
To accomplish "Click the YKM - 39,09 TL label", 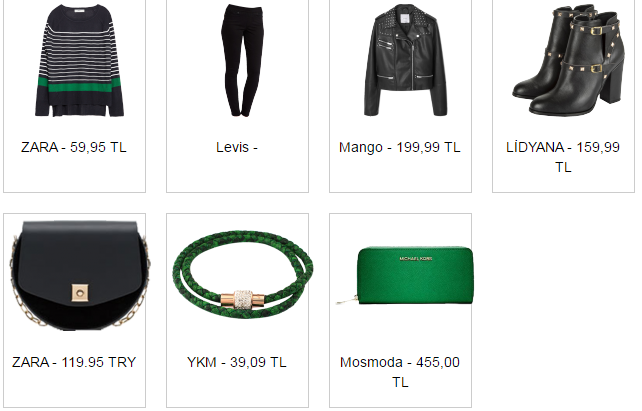I will pyautogui.click(x=237, y=362).
